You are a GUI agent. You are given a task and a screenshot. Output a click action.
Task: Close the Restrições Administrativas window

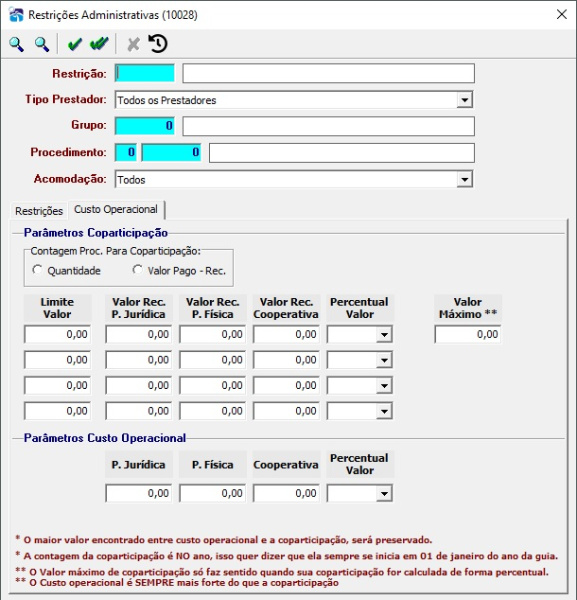click(x=561, y=15)
